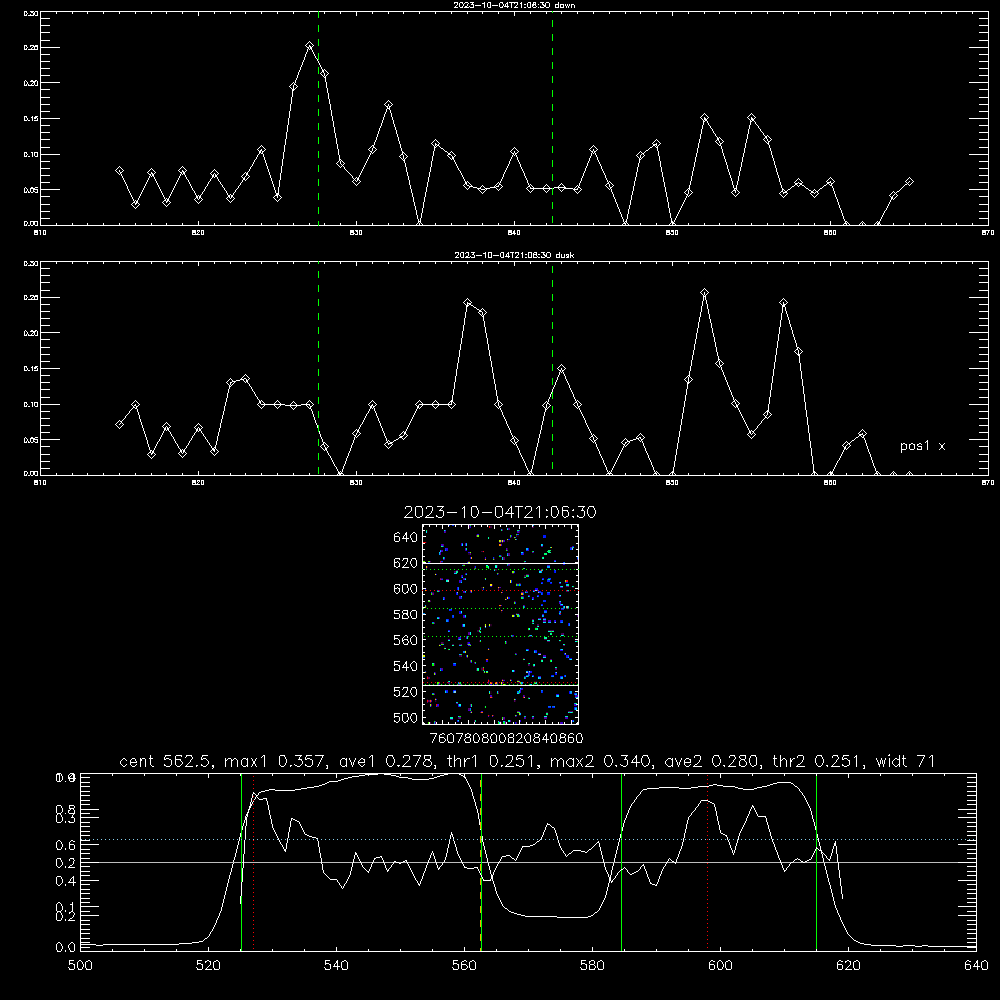The height and width of the screenshot is (1000, 1000).
Task: Click the '830' x-axis label of dusk plot
Action: 356,483
